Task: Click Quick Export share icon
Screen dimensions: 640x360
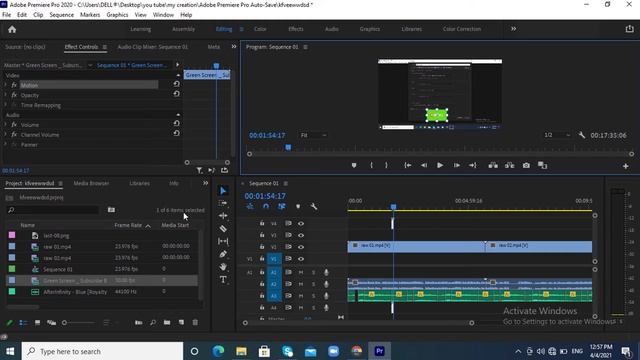Action: tap(629, 29)
